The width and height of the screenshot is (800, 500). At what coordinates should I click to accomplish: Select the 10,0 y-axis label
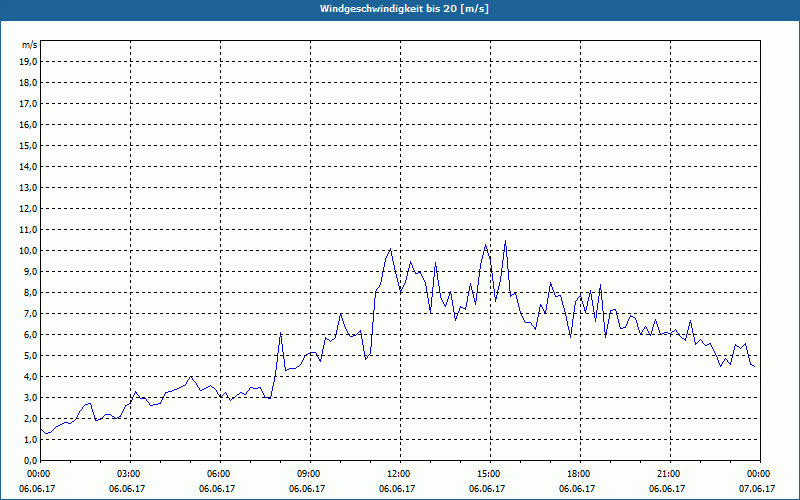click(x=28, y=251)
